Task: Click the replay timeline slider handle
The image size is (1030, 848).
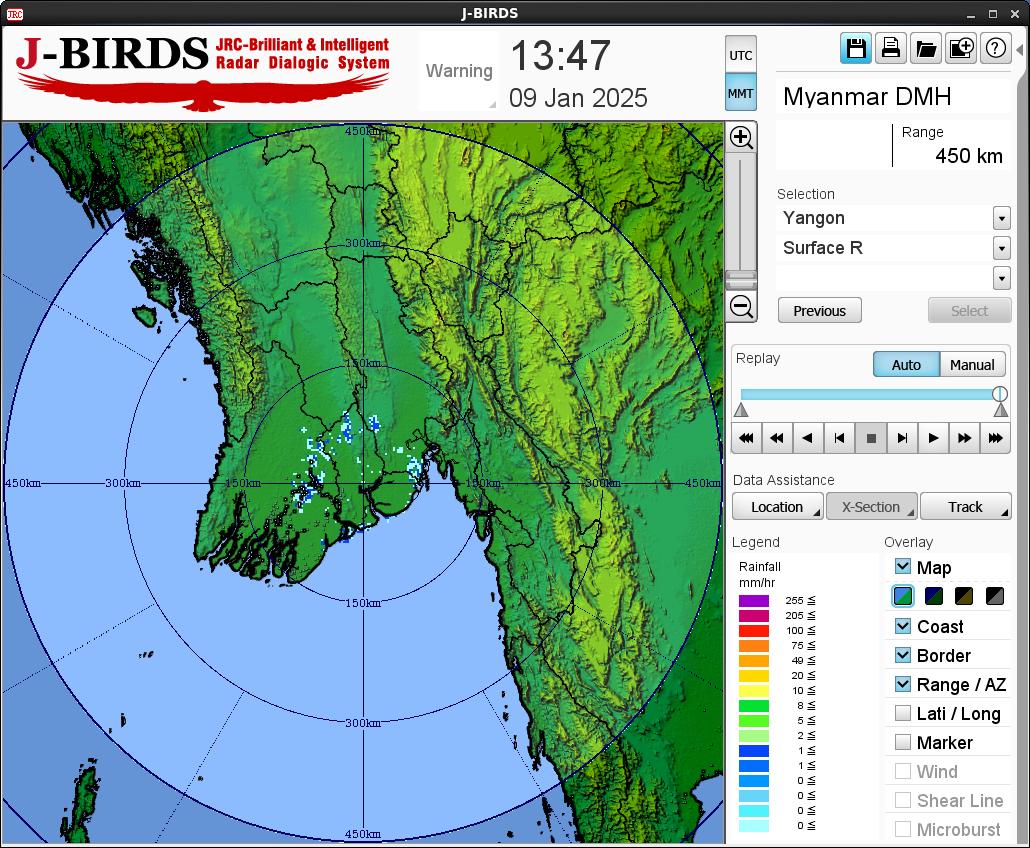Action: coord(1000,394)
